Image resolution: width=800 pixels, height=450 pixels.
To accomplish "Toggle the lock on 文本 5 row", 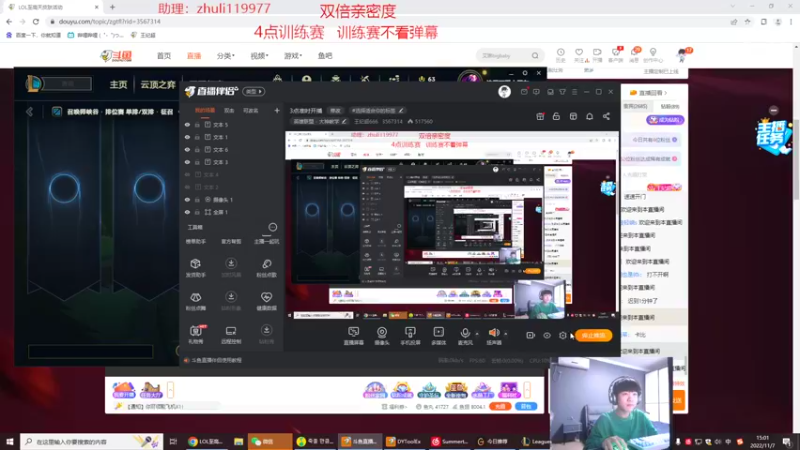I will [197, 124].
